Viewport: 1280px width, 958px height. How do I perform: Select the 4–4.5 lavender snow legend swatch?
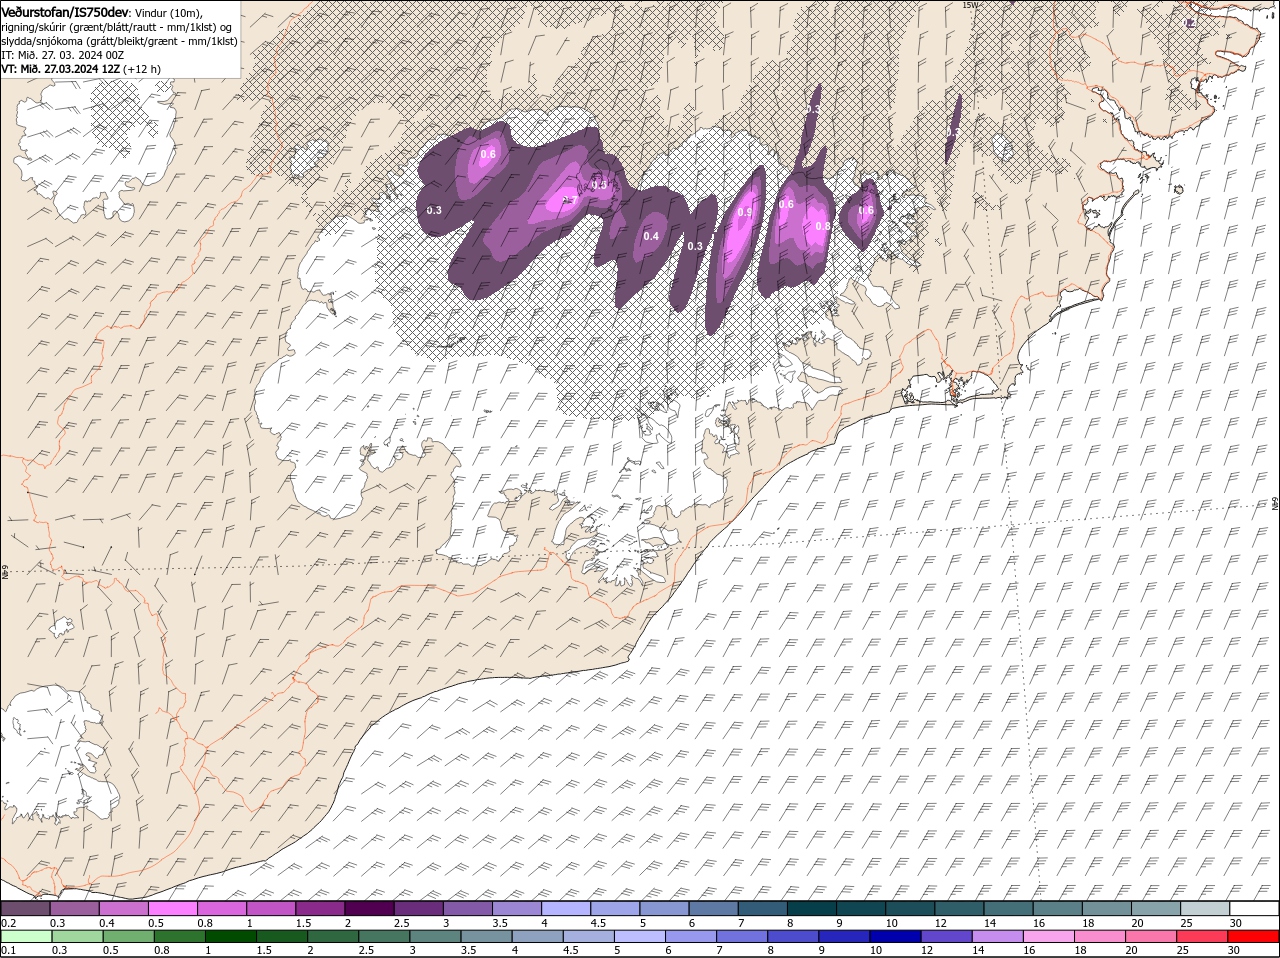click(567, 909)
